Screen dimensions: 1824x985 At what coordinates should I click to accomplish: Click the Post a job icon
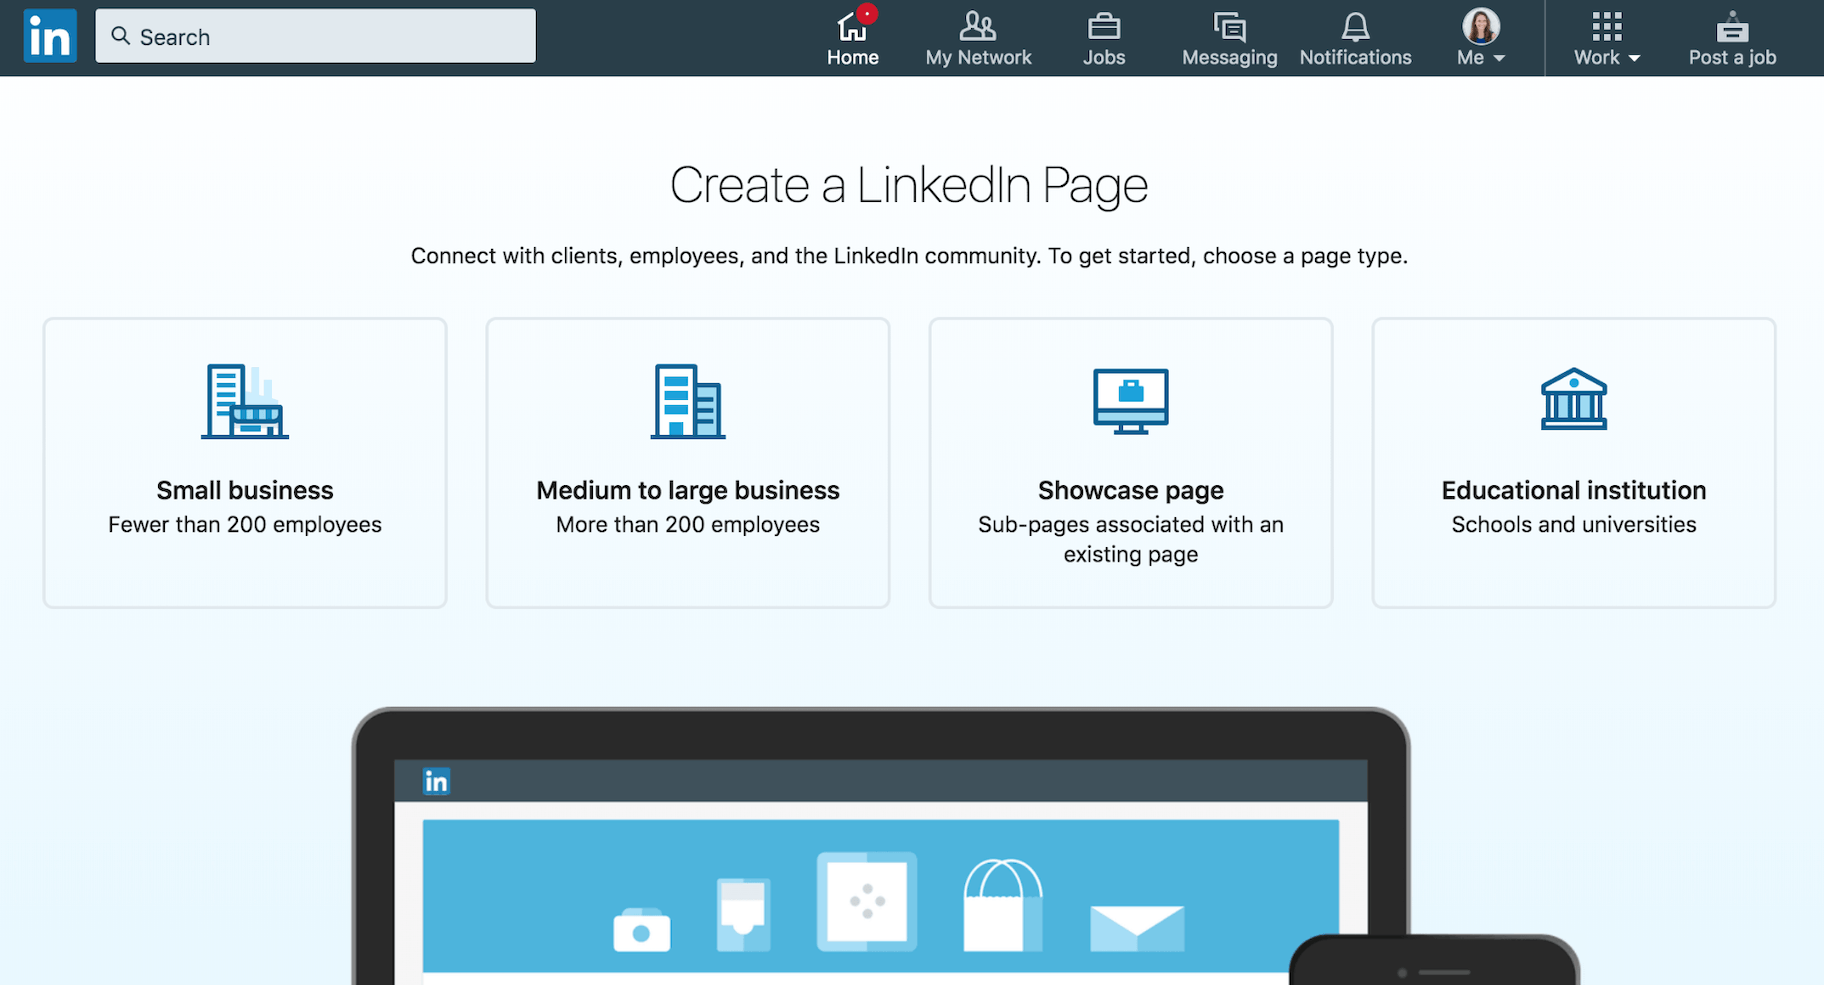click(1732, 26)
